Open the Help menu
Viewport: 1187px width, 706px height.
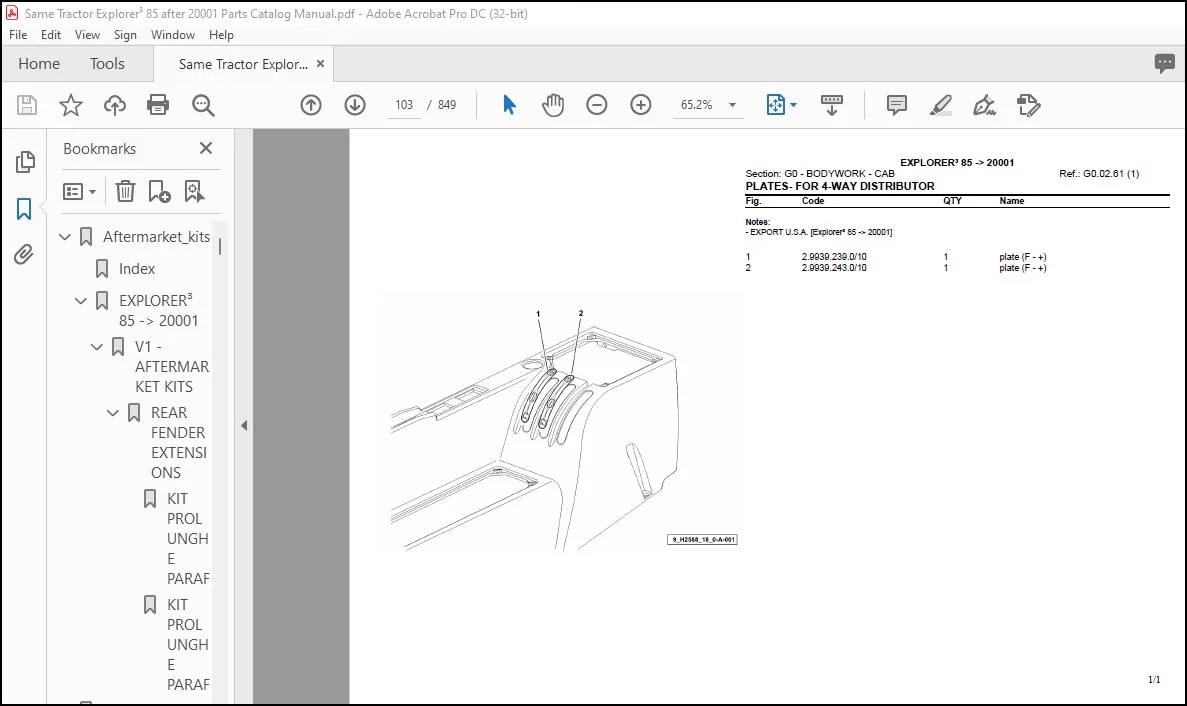[x=221, y=35]
